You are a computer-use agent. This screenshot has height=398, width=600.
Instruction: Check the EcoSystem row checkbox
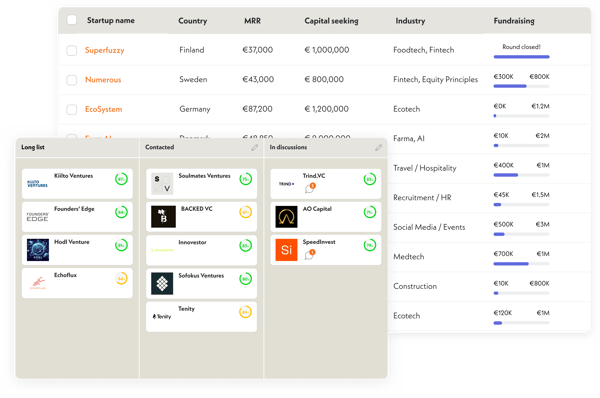click(72, 109)
